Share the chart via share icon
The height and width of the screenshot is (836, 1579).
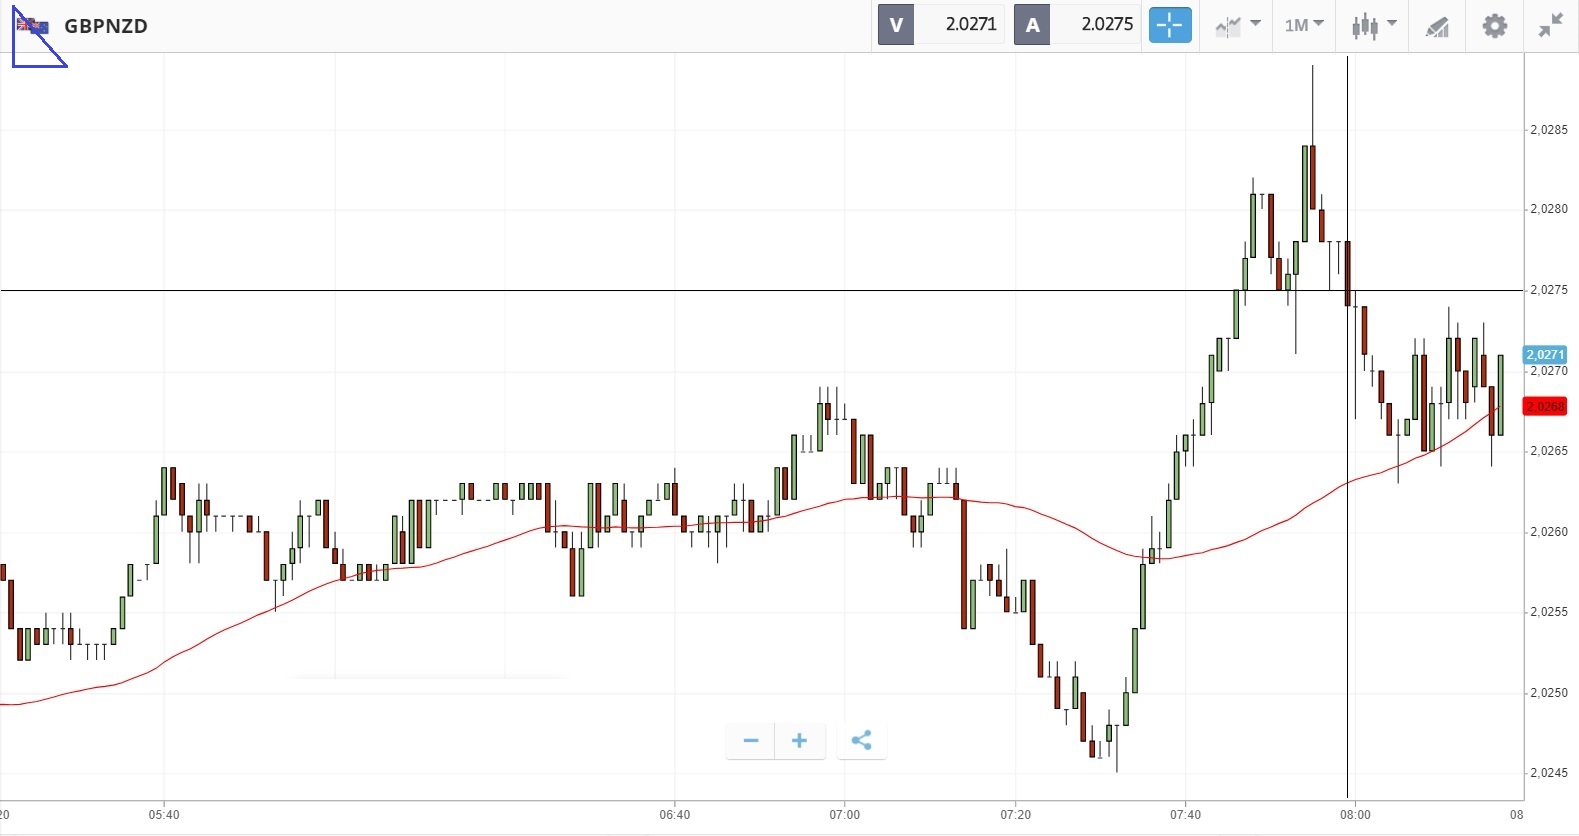[861, 741]
